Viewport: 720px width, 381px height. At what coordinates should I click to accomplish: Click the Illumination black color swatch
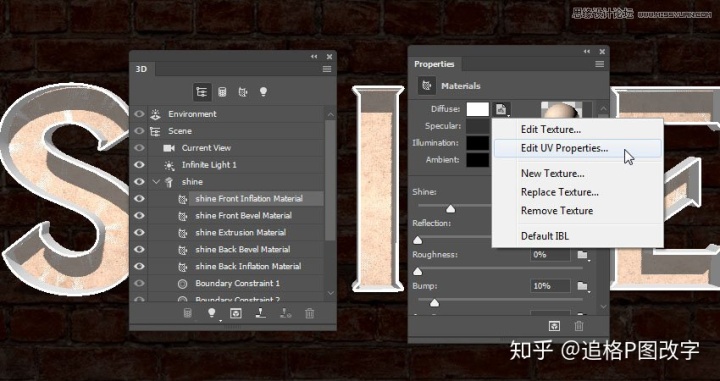[x=478, y=143]
